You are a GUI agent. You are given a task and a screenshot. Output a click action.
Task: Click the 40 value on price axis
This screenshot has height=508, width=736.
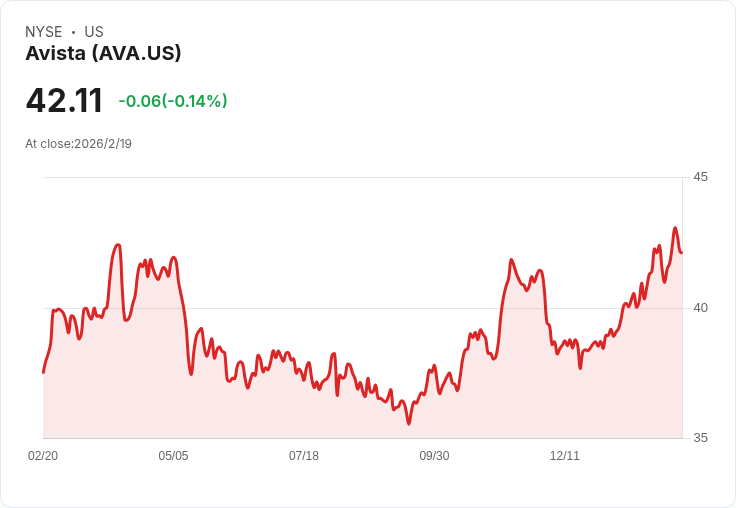pyautogui.click(x=700, y=307)
